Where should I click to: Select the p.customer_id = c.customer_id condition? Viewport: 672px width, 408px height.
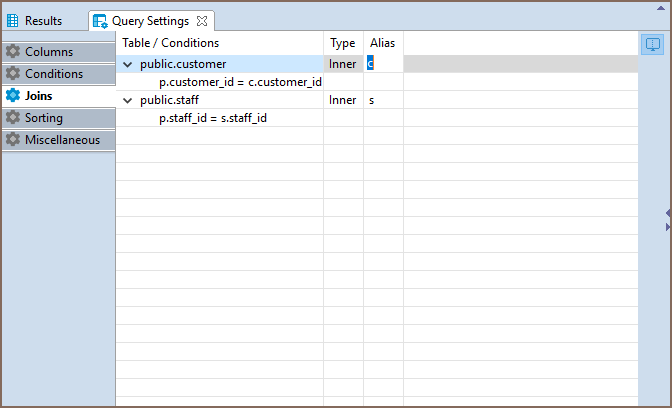240,82
